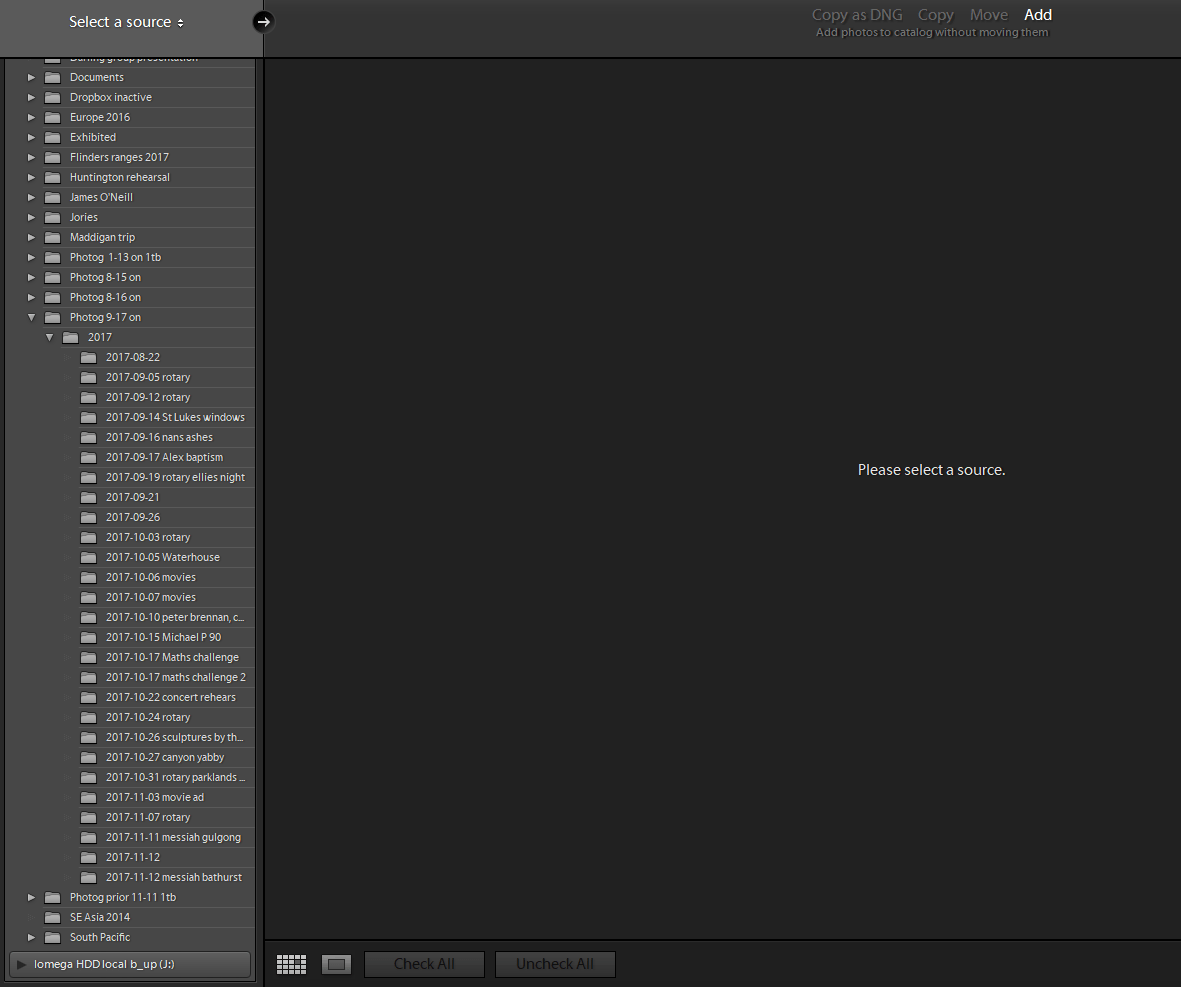Viewport: 1181px width, 987px height.
Task: Expand the Jories folder
Action: tap(31, 217)
